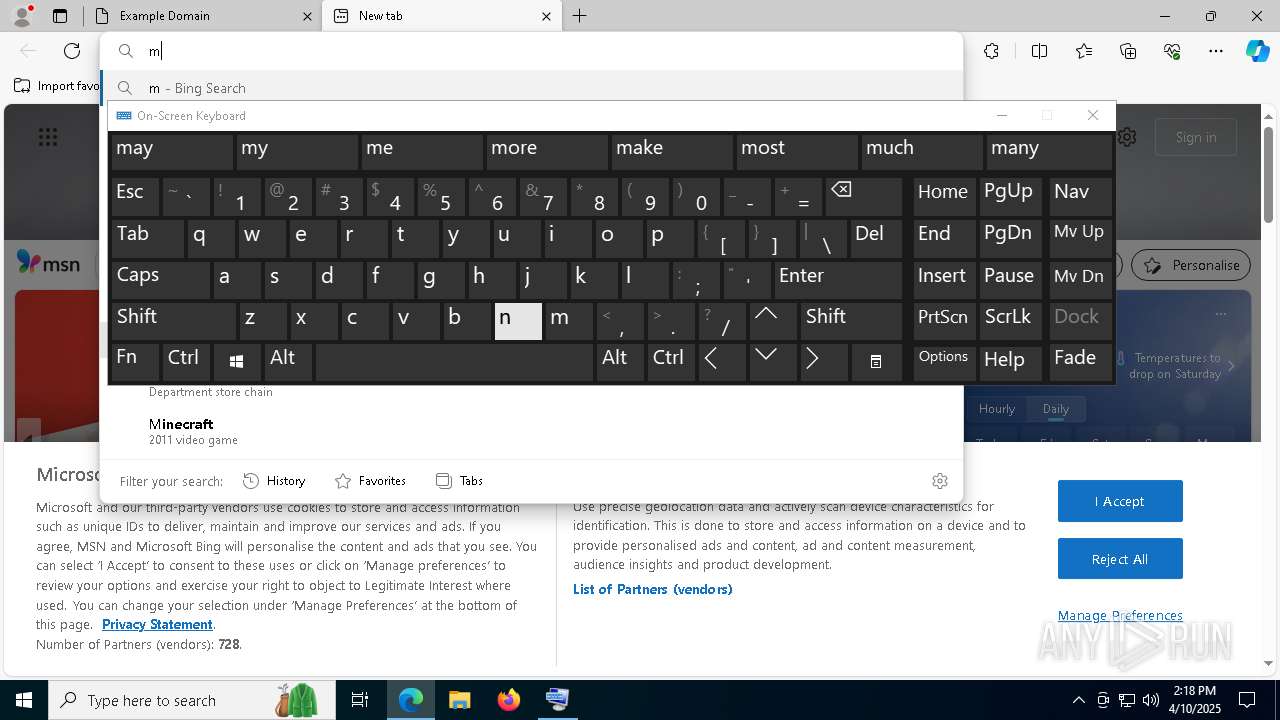1280x720 pixels.
Task: Open File Explorer from the taskbar
Action: (x=460, y=700)
